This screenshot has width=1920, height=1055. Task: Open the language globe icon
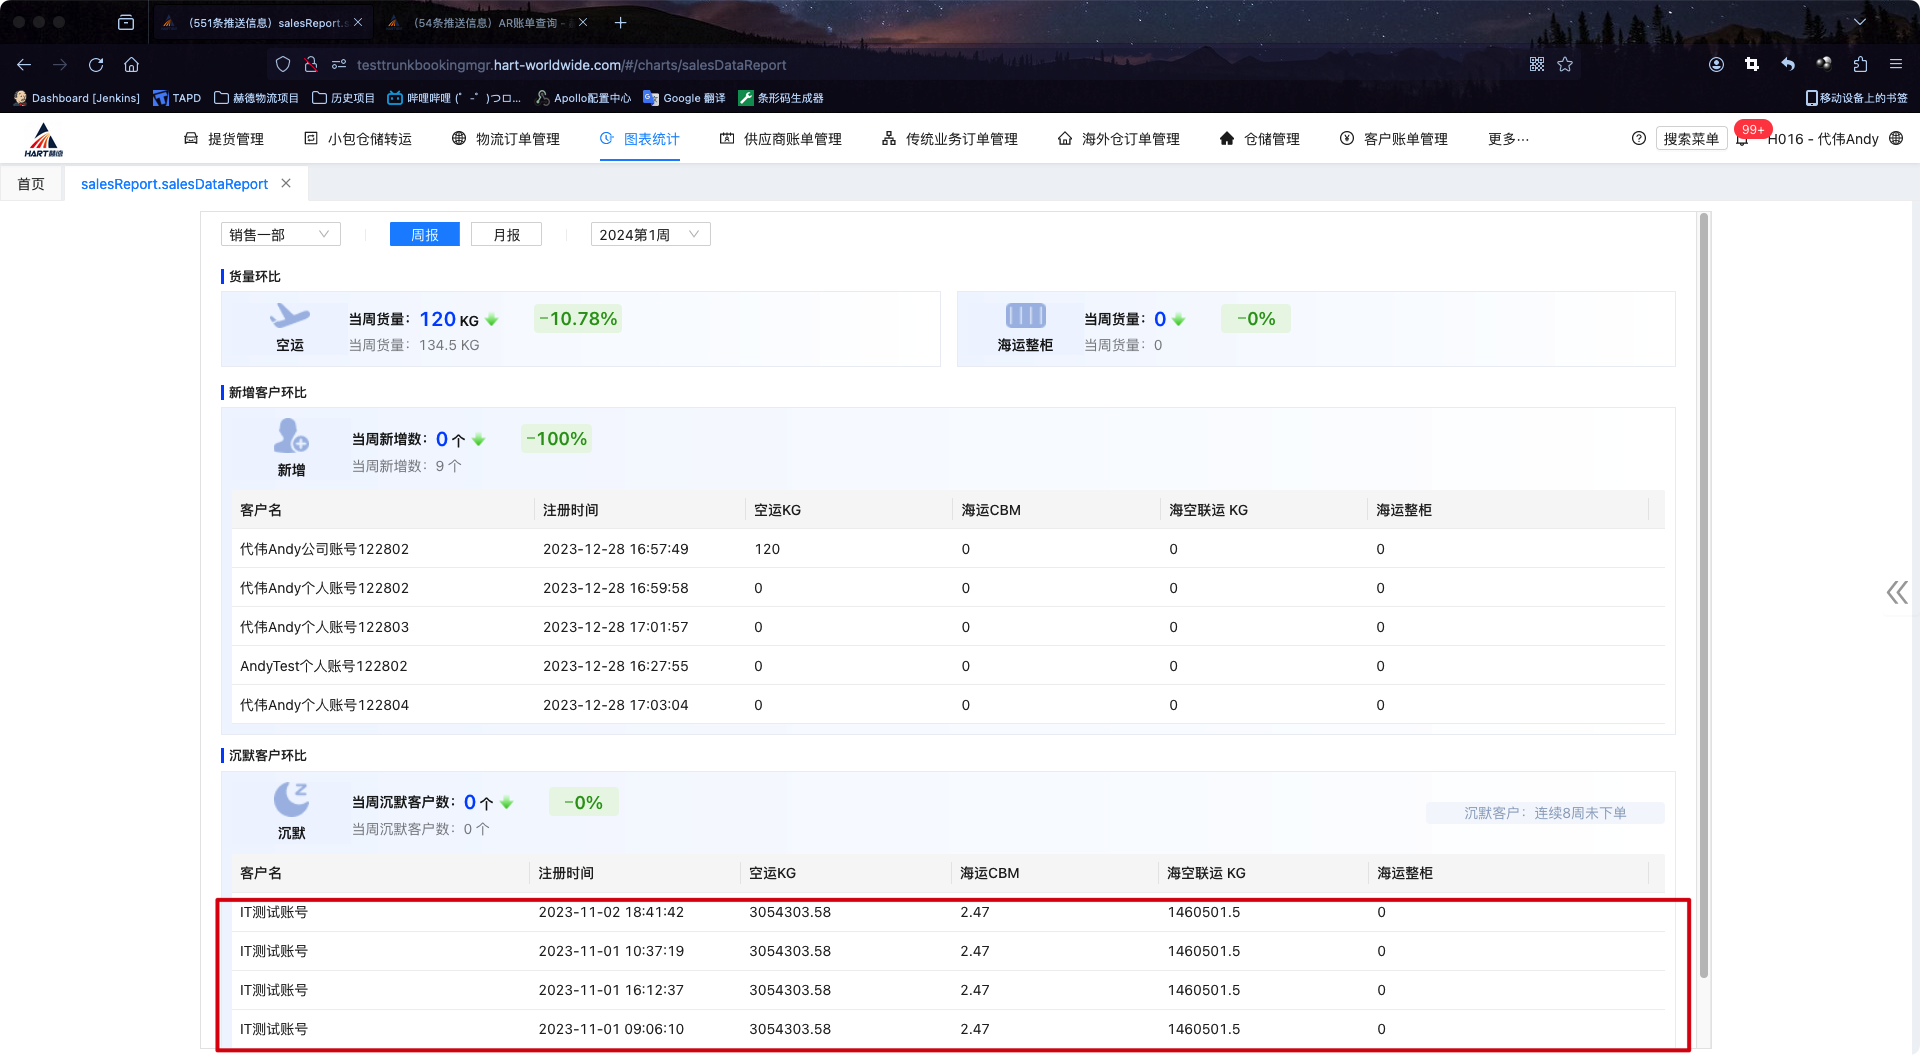tap(1896, 139)
